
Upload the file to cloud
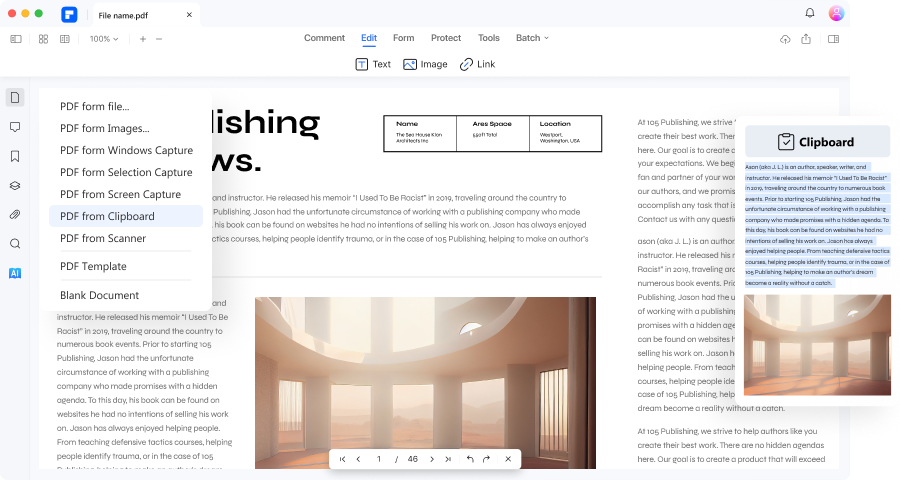click(785, 39)
